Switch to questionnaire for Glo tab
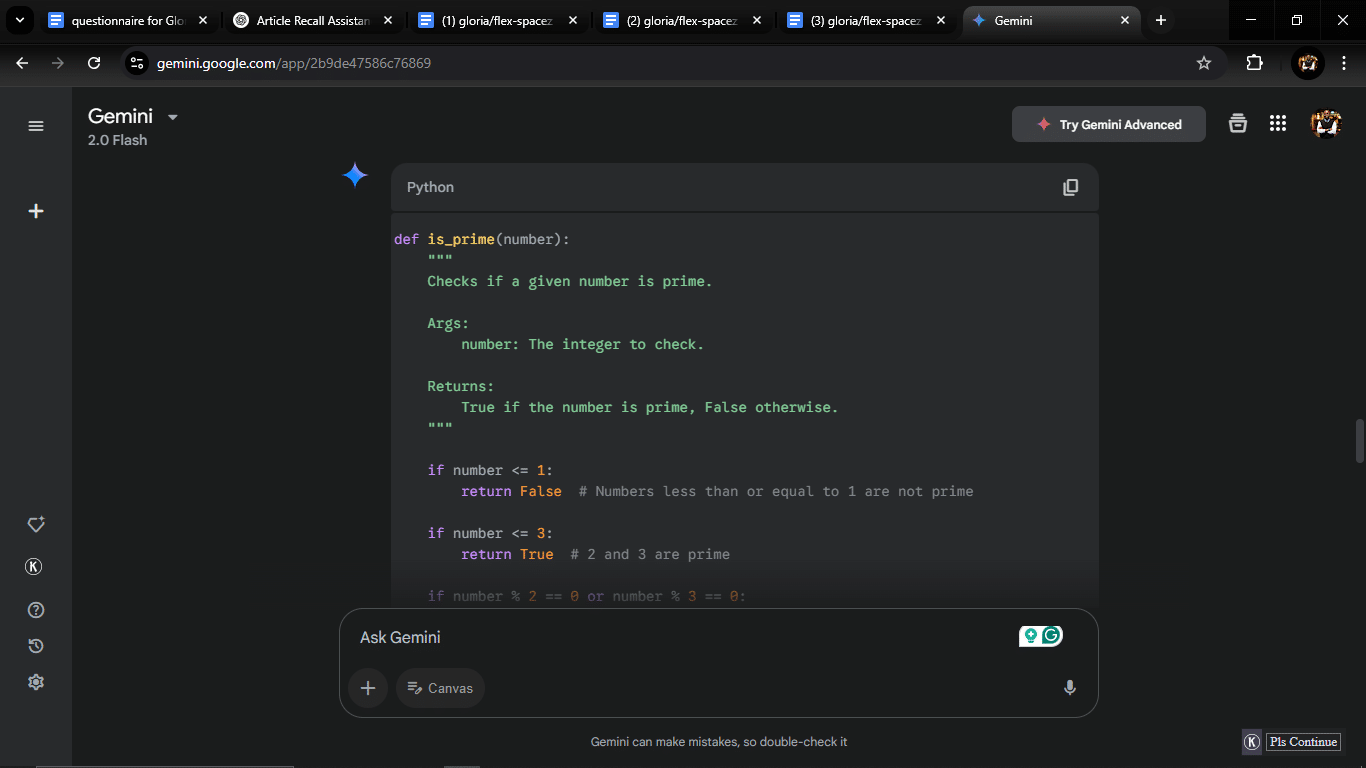Viewport: 1366px width, 768px height. coord(128,20)
